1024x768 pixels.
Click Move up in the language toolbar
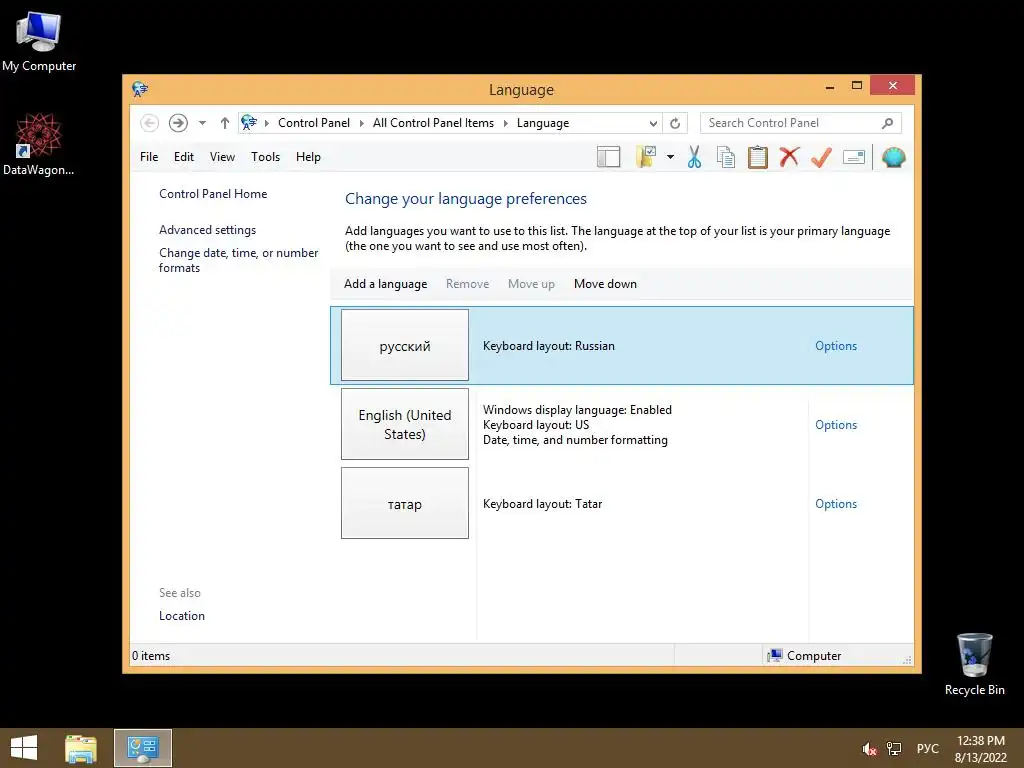coord(531,284)
